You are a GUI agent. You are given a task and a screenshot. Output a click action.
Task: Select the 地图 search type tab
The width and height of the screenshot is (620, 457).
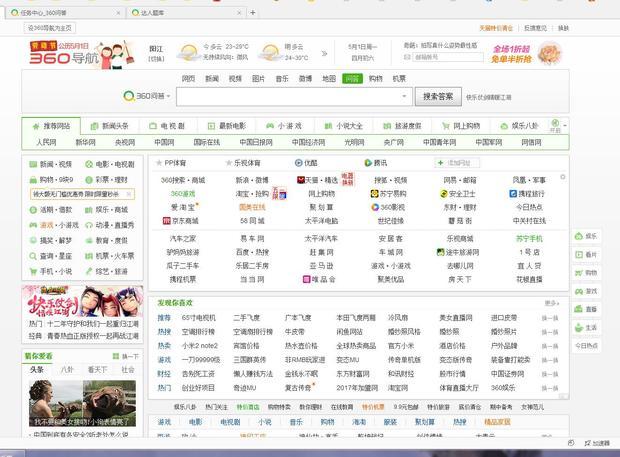(x=329, y=79)
